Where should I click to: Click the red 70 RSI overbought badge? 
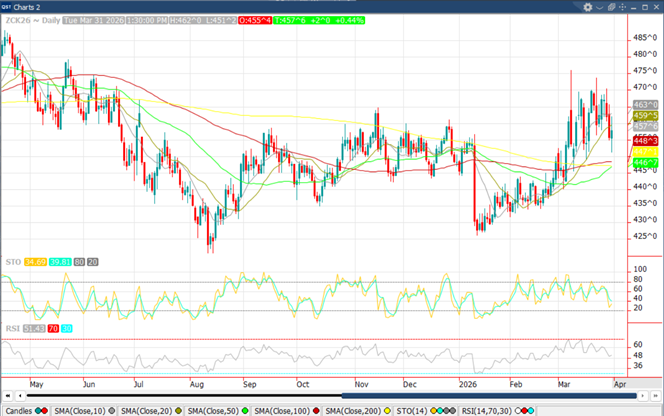55,327
